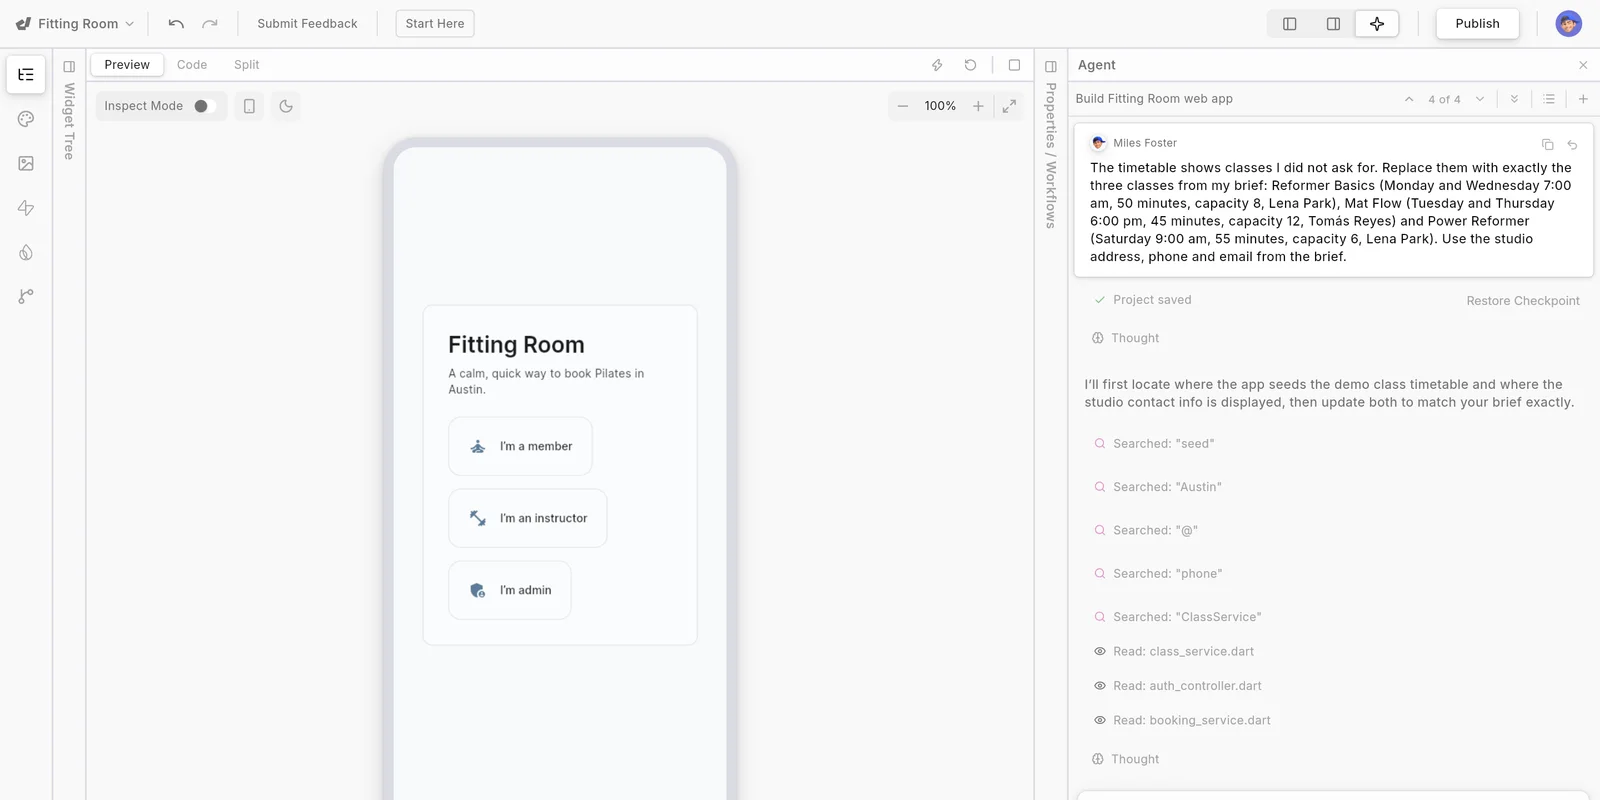This screenshot has width=1600, height=800.
Task: Toggle the right panel layout button
Action: coord(1333,24)
